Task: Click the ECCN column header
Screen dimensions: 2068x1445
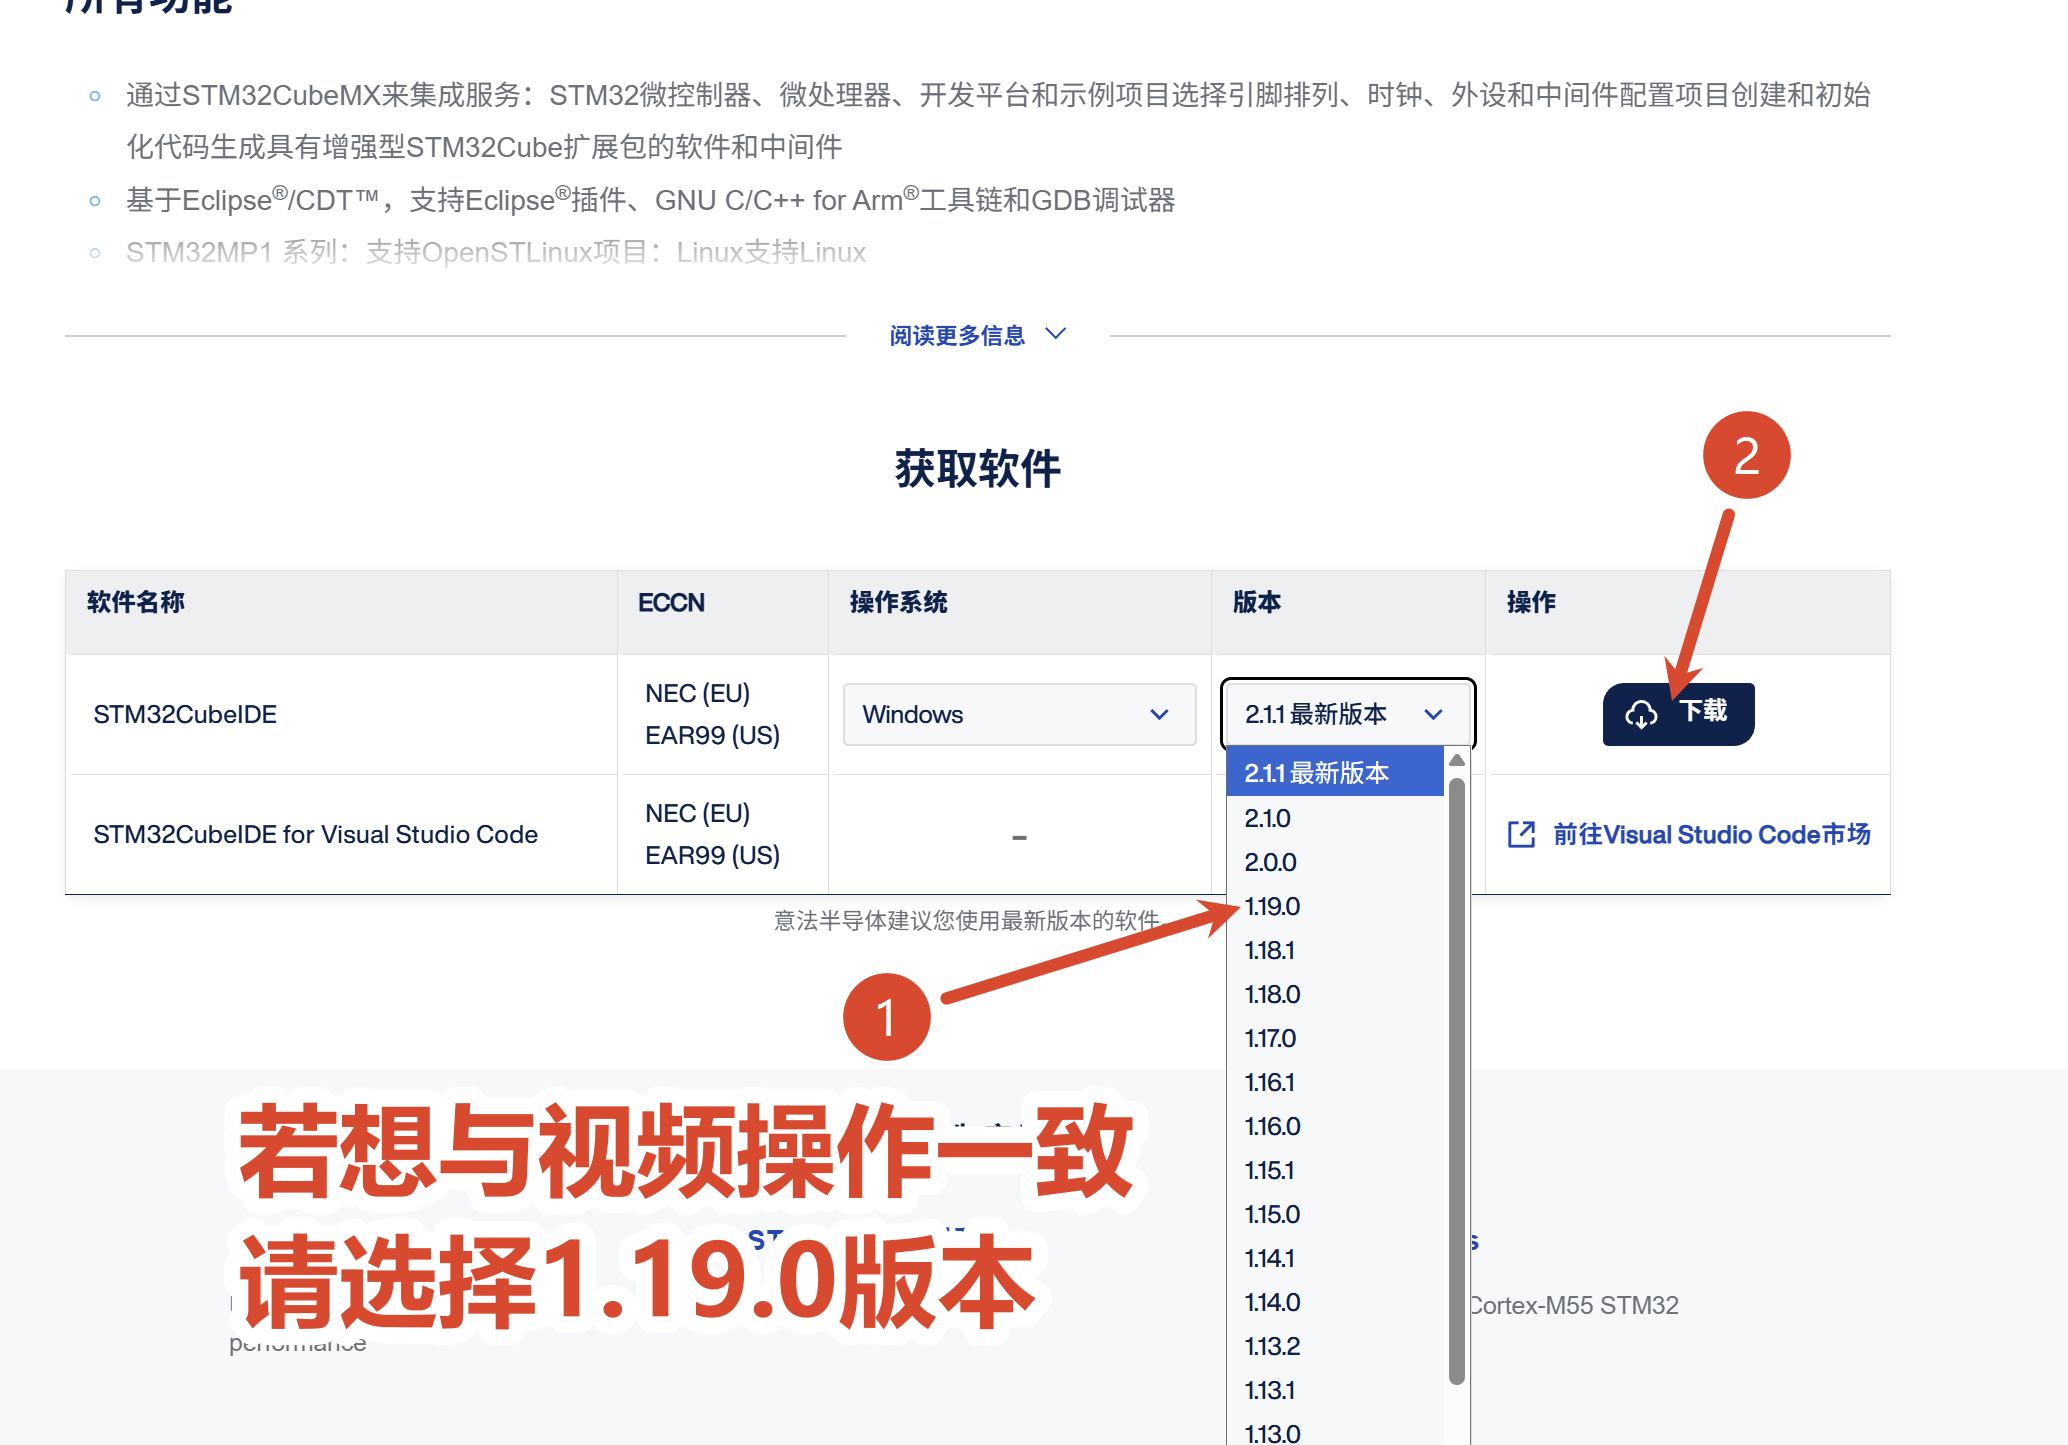Action: (723, 612)
